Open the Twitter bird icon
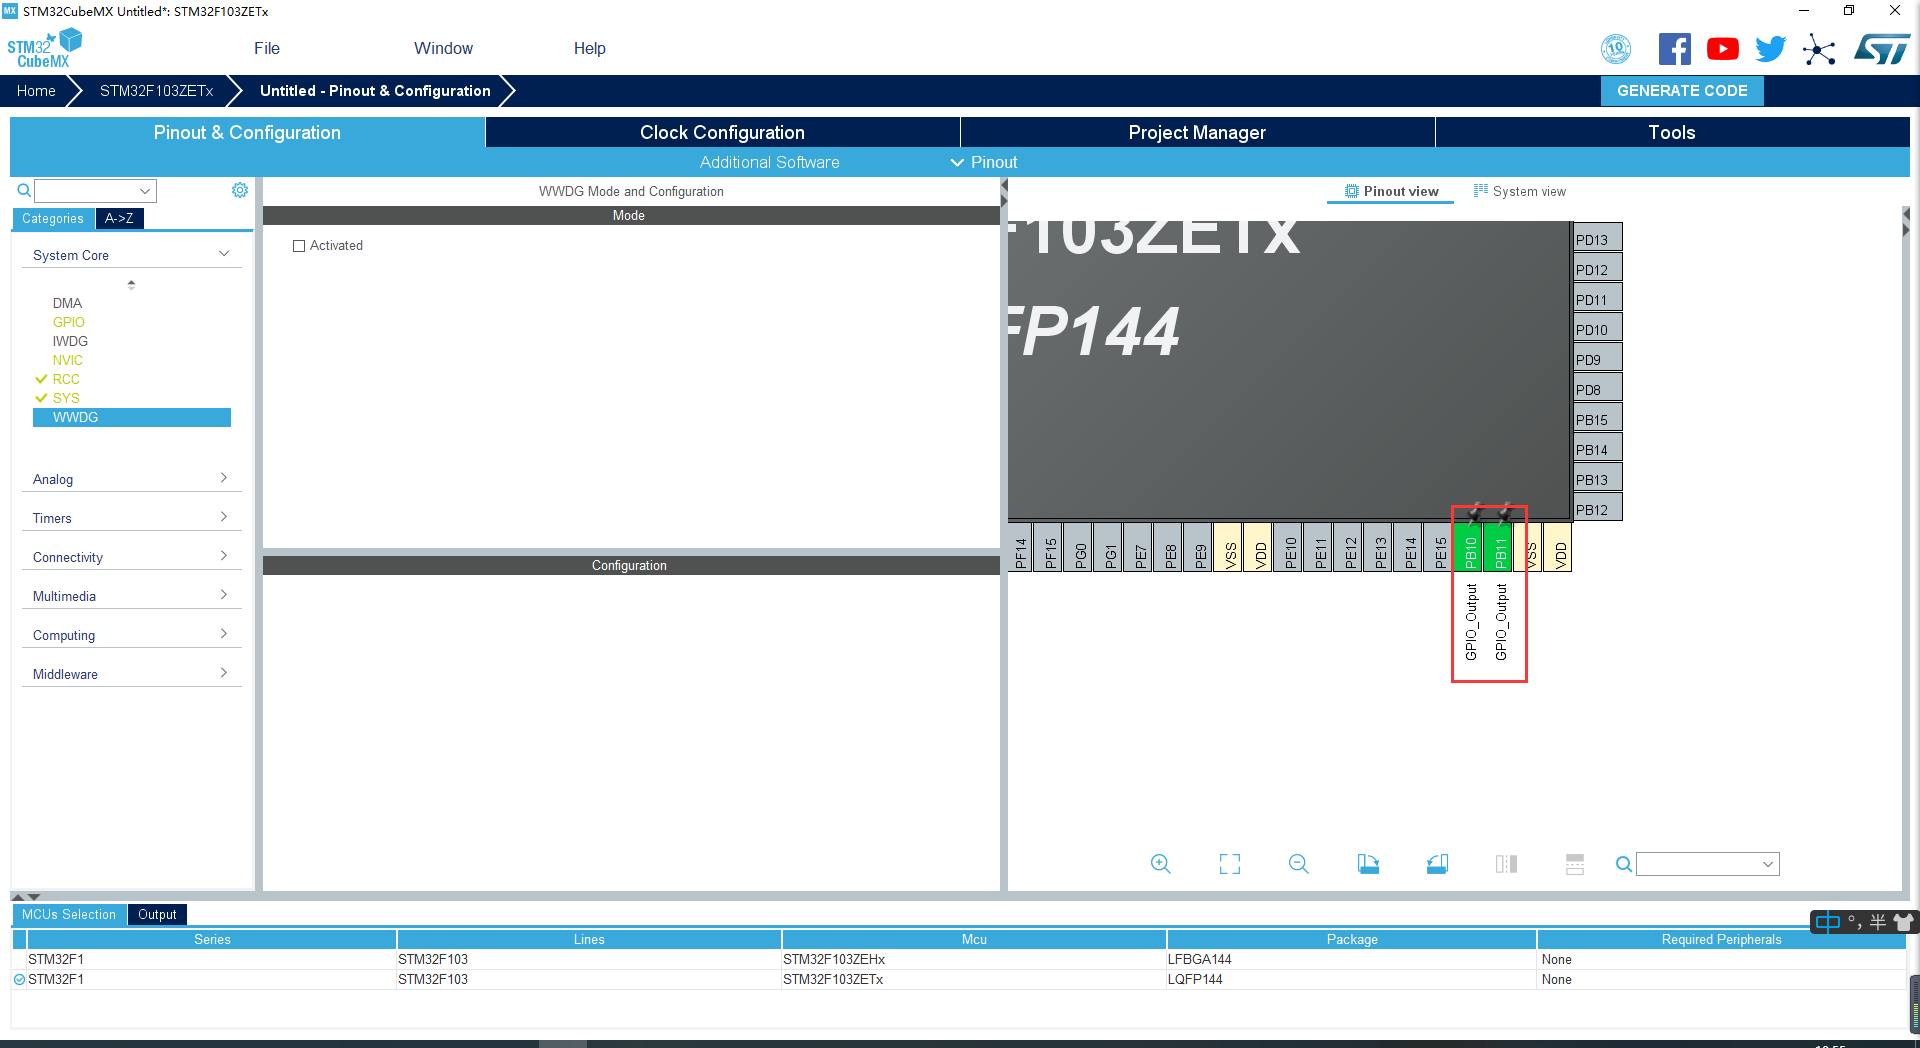Screen dimensions: 1920x1048 (1770, 49)
